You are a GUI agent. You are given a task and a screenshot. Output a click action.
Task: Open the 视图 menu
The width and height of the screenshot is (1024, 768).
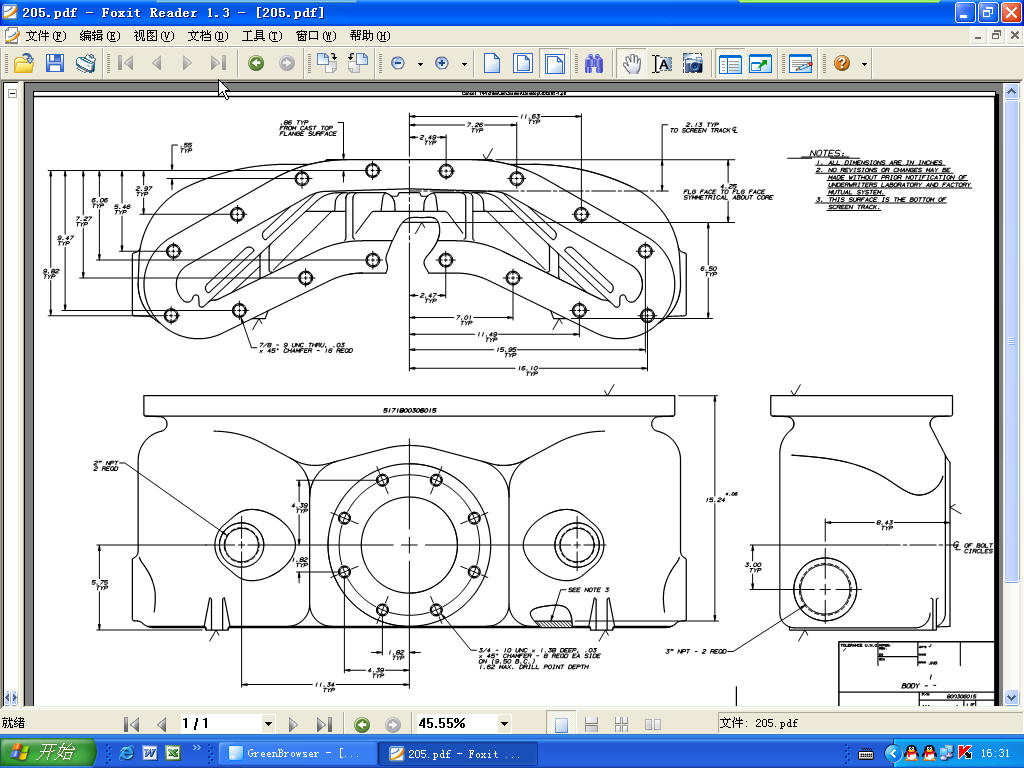pos(153,36)
